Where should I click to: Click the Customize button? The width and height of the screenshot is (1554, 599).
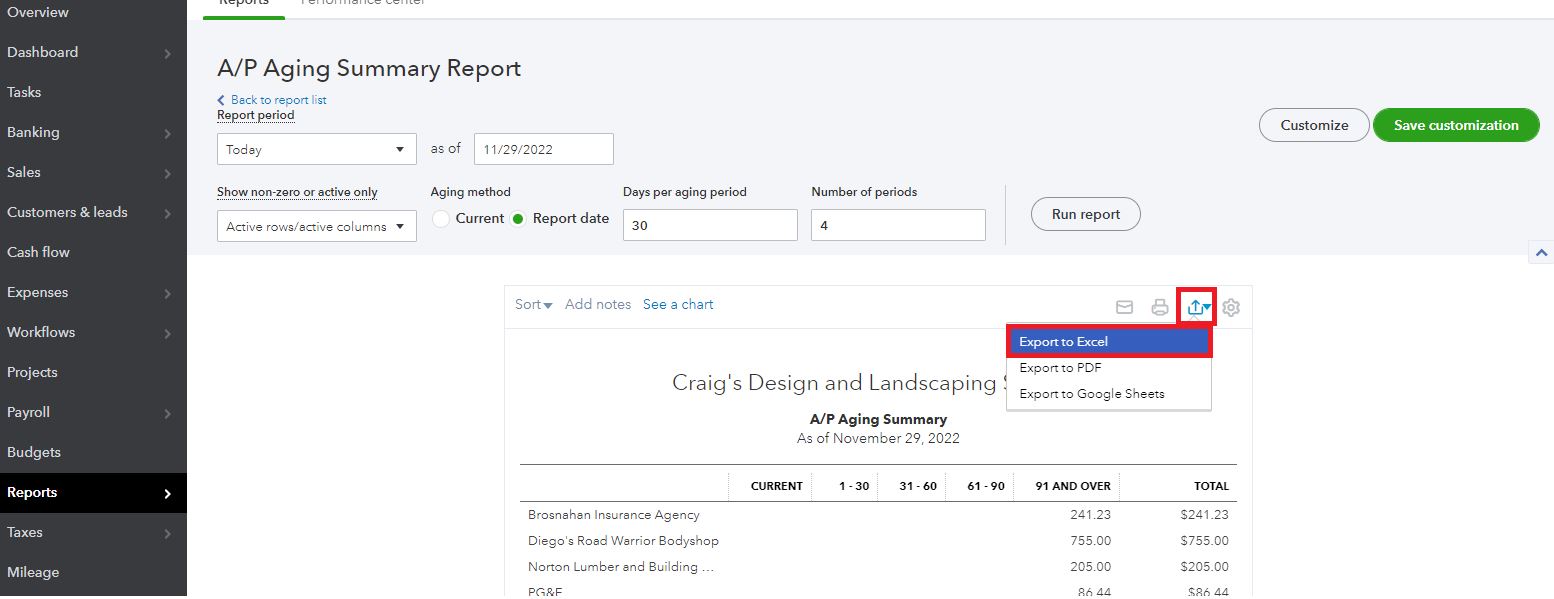(x=1313, y=125)
